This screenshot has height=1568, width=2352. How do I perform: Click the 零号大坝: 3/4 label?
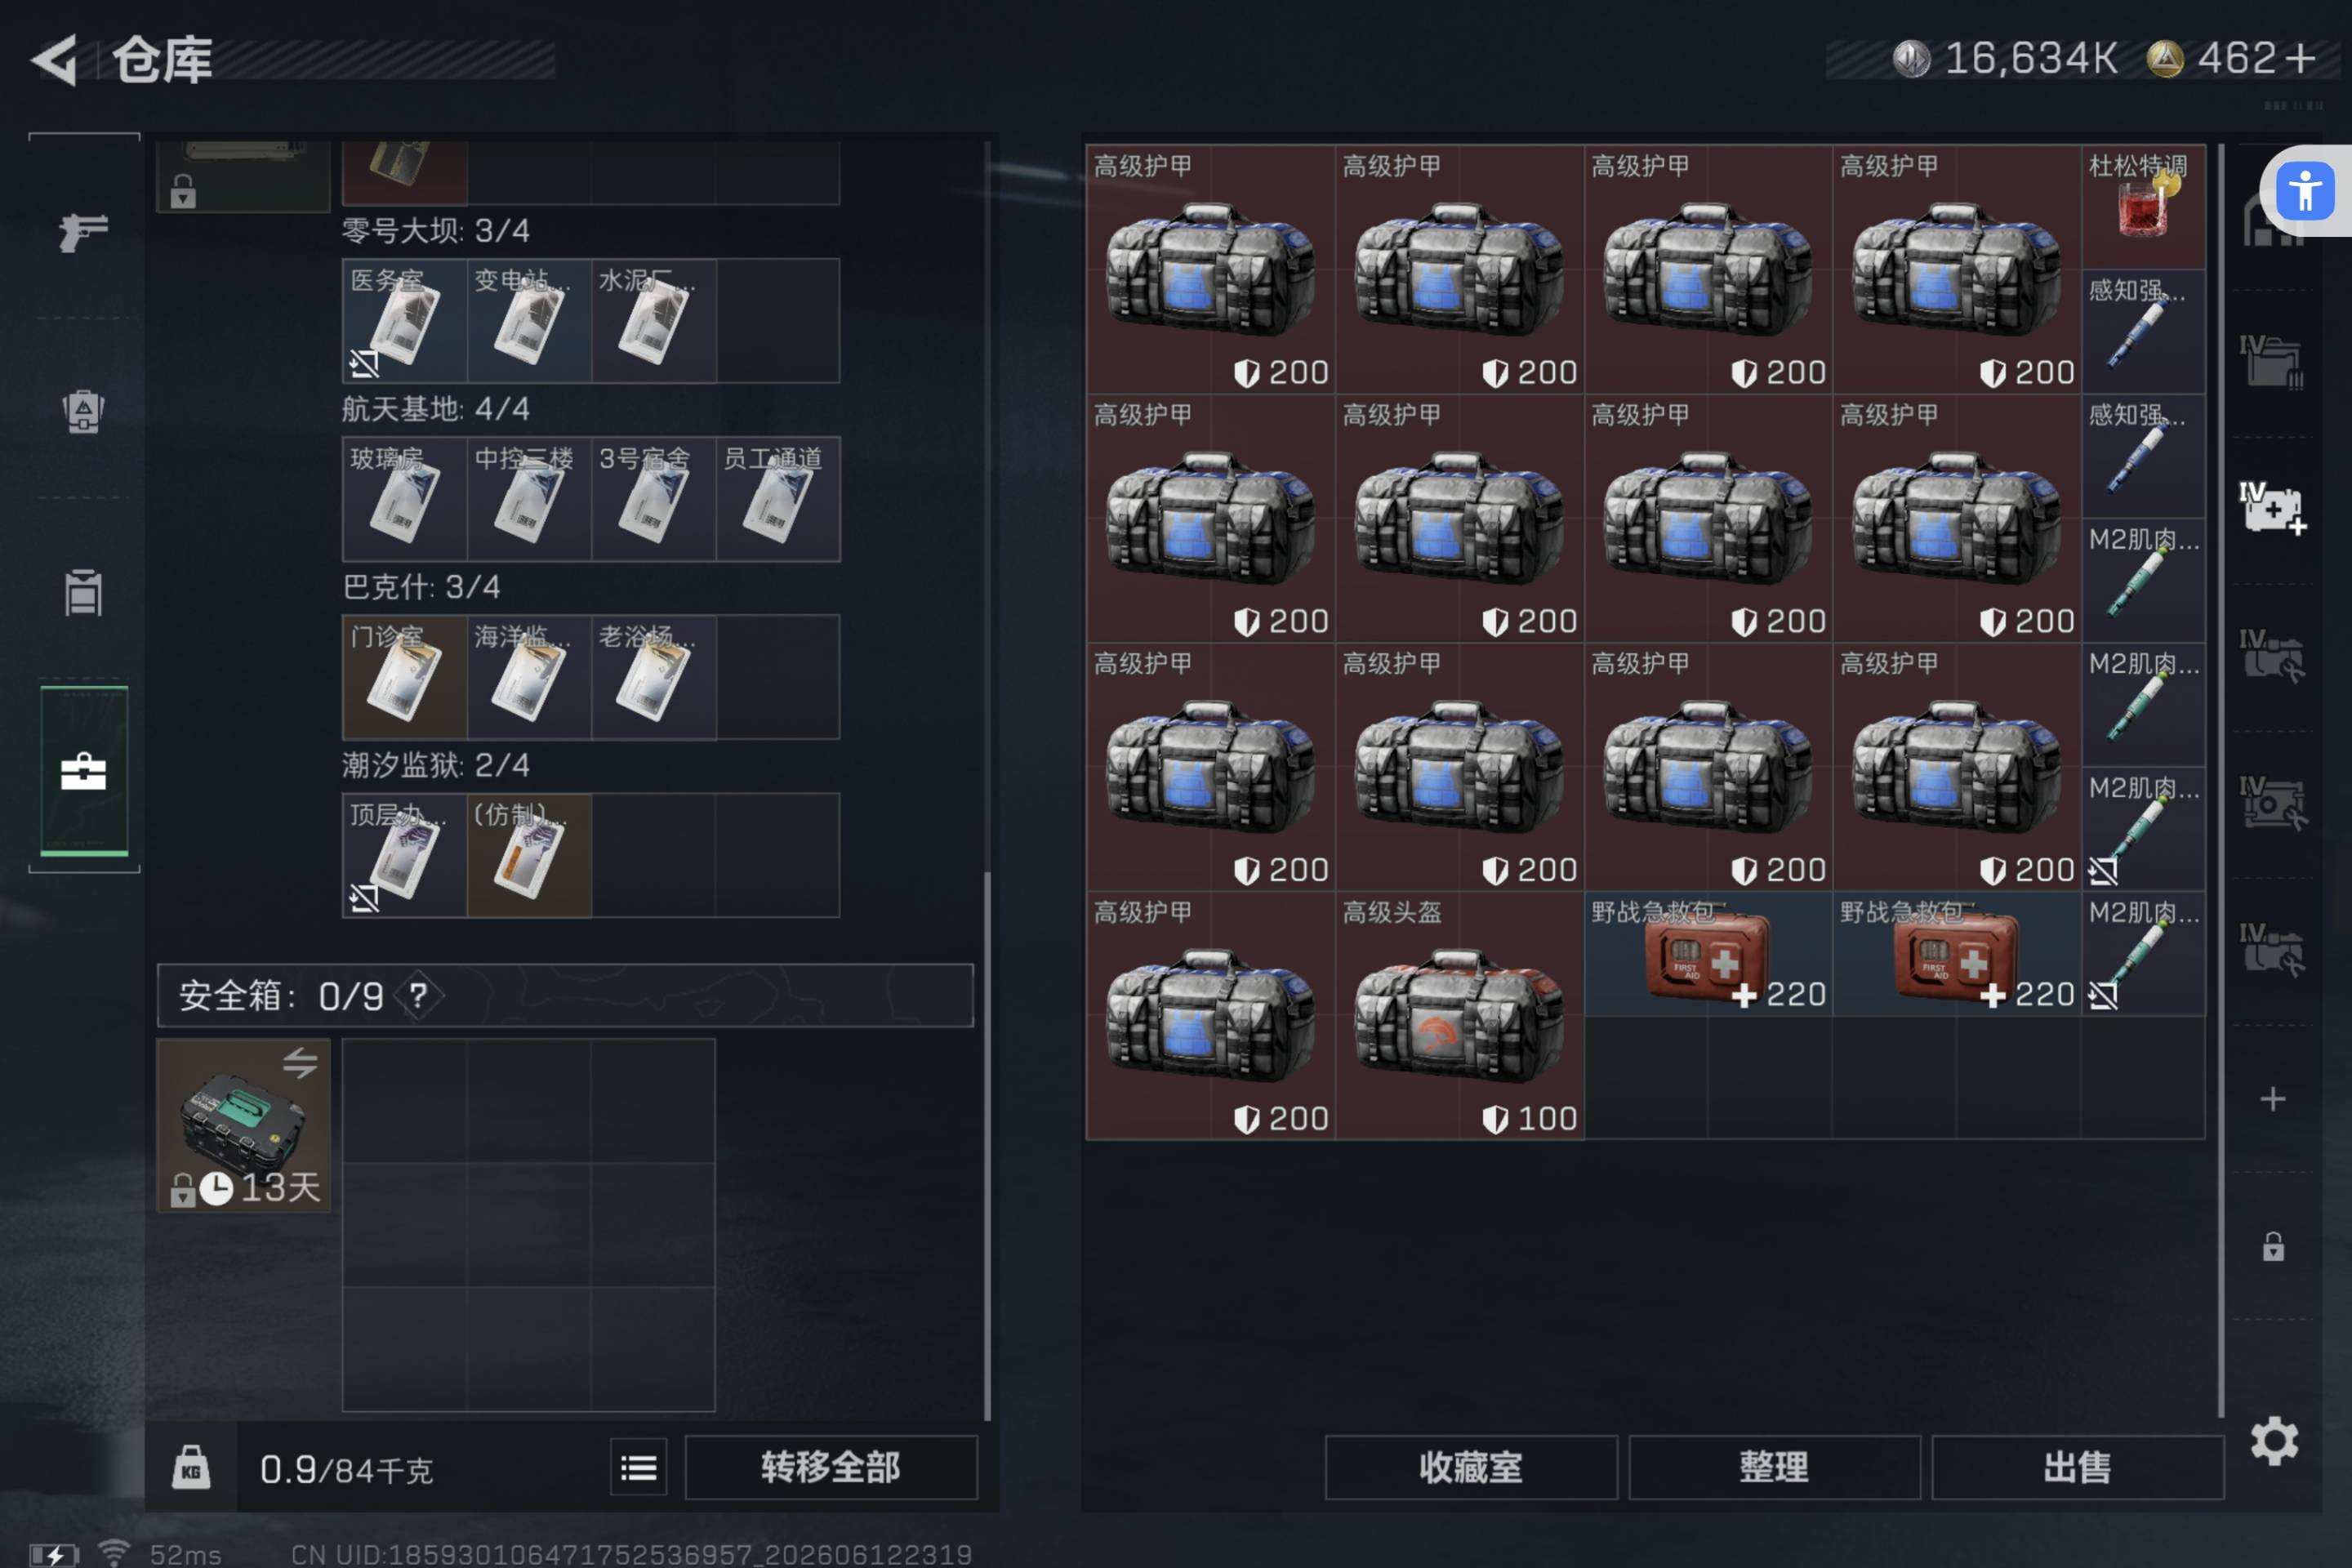point(435,231)
